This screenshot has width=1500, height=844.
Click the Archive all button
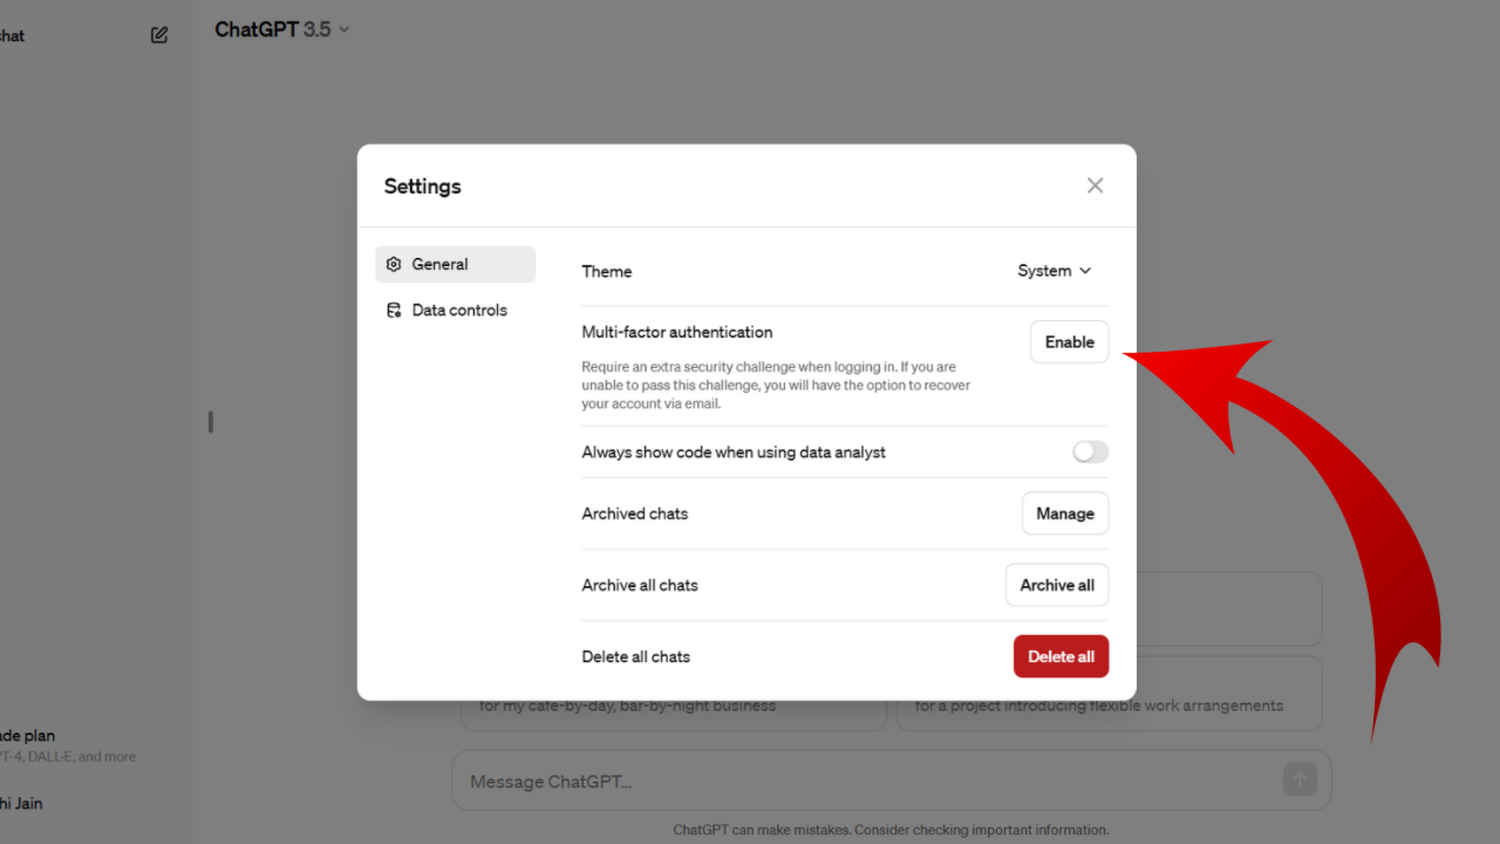1056,585
